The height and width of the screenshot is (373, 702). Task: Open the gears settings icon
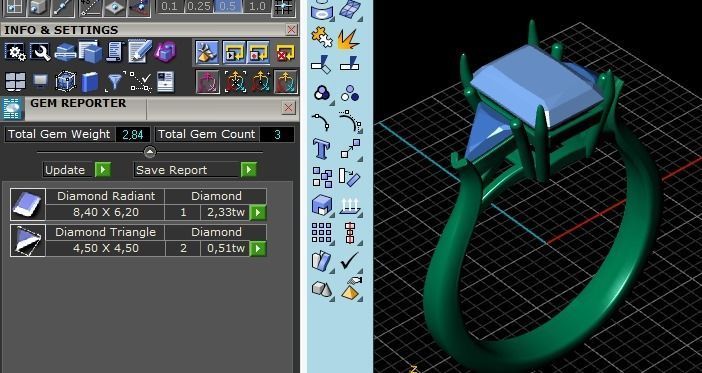[x=15, y=52]
